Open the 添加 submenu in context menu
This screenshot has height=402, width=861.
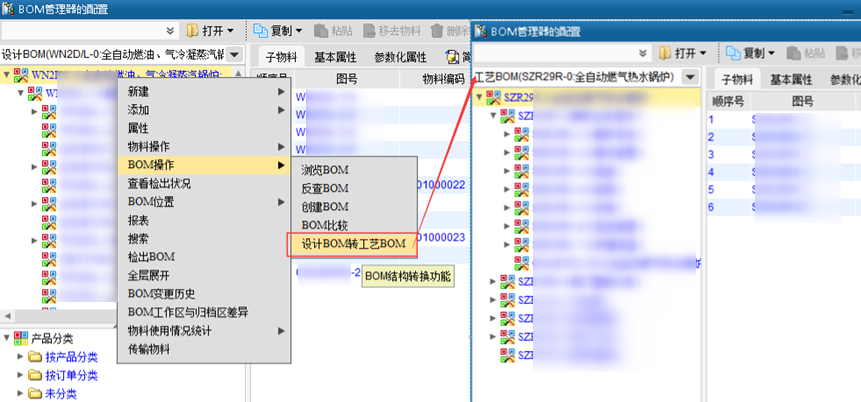coord(204,110)
